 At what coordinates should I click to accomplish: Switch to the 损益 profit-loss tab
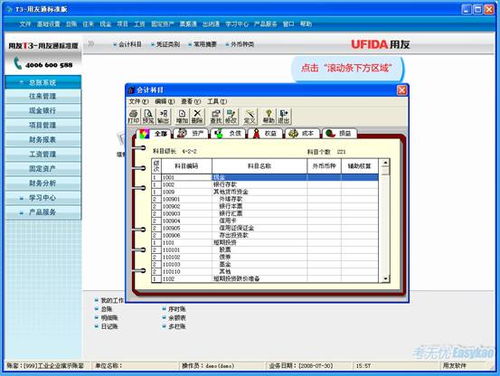tap(340, 134)
